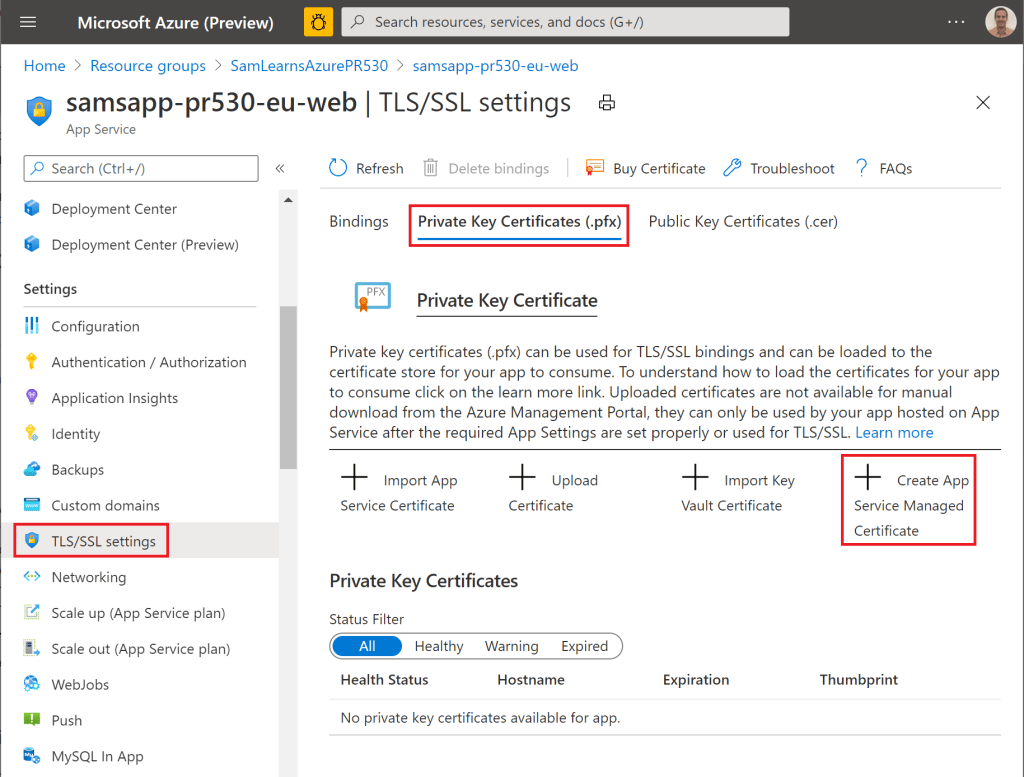Screen dimensions: 1024x777
Task: Click the bug preview feedback icon
Action: [318, 22]
